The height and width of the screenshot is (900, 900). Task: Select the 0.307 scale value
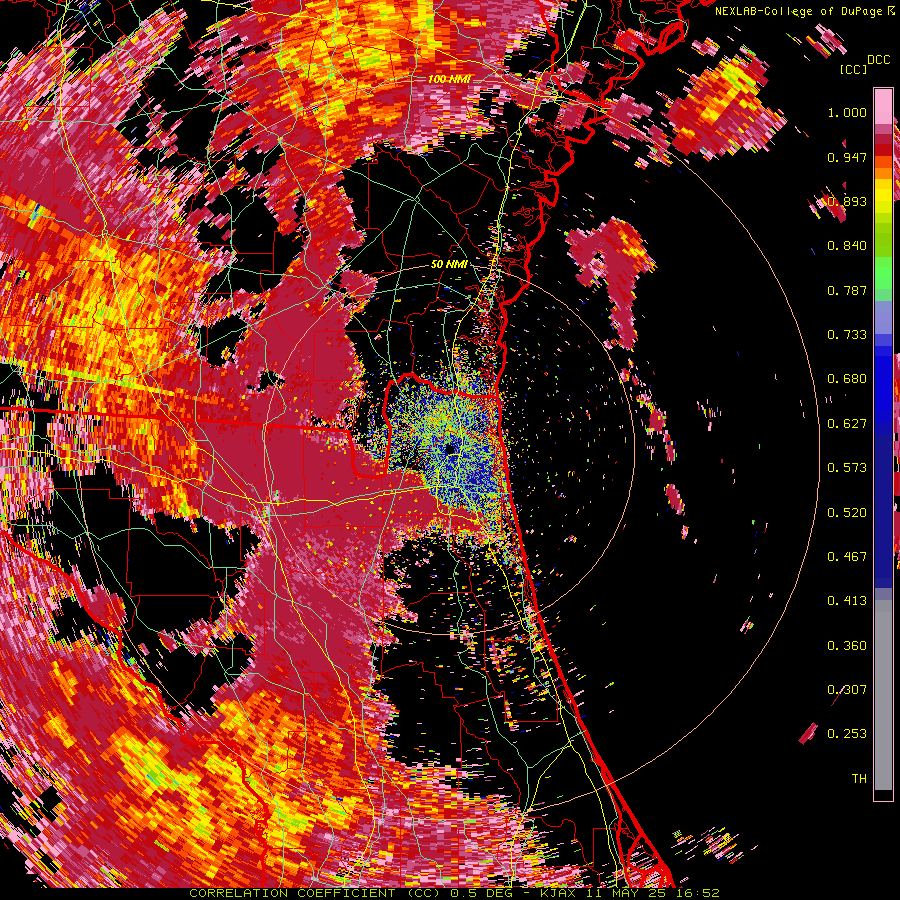(x=847, y=690)
